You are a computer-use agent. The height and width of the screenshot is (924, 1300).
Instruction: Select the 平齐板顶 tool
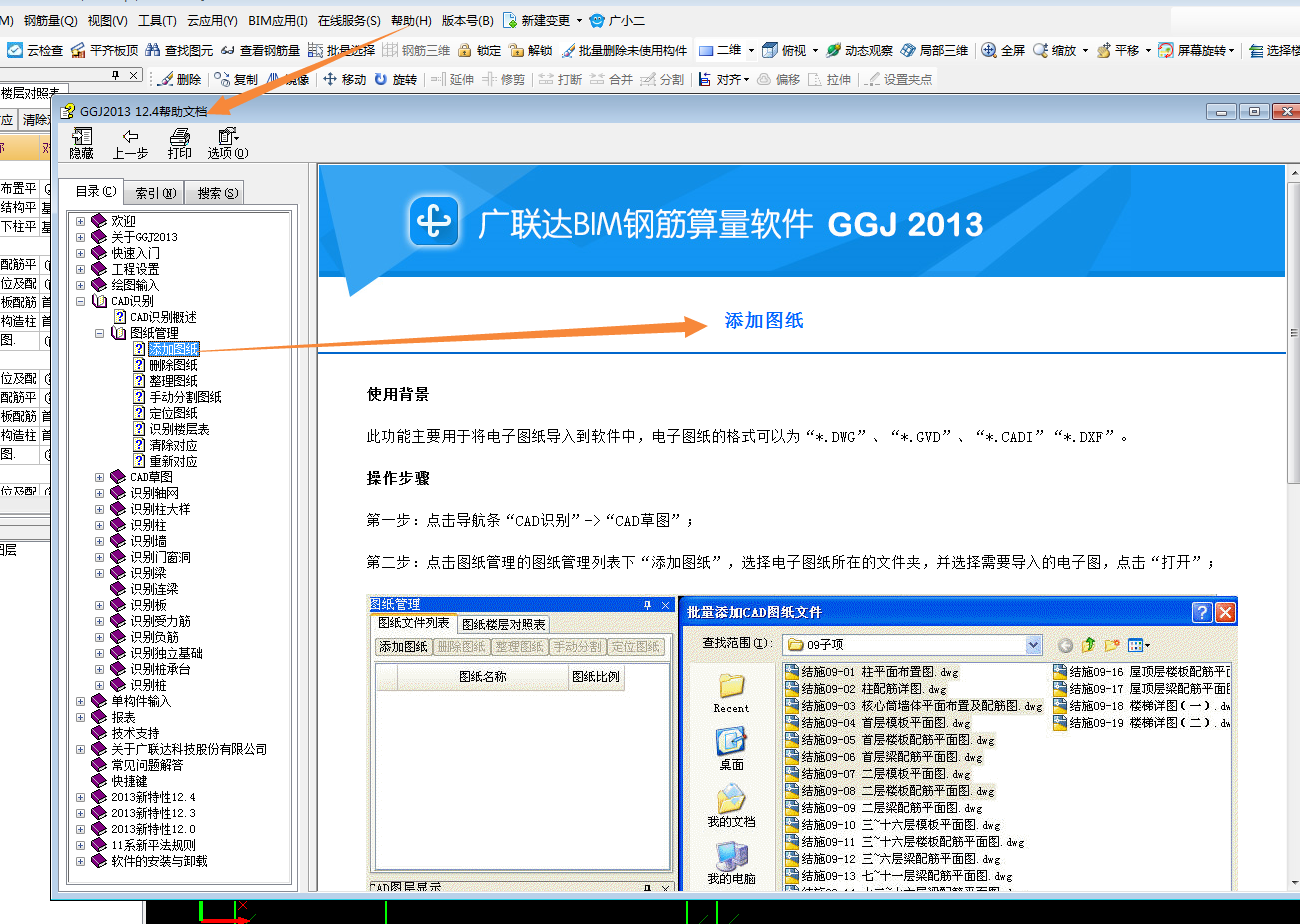point(106,50)
